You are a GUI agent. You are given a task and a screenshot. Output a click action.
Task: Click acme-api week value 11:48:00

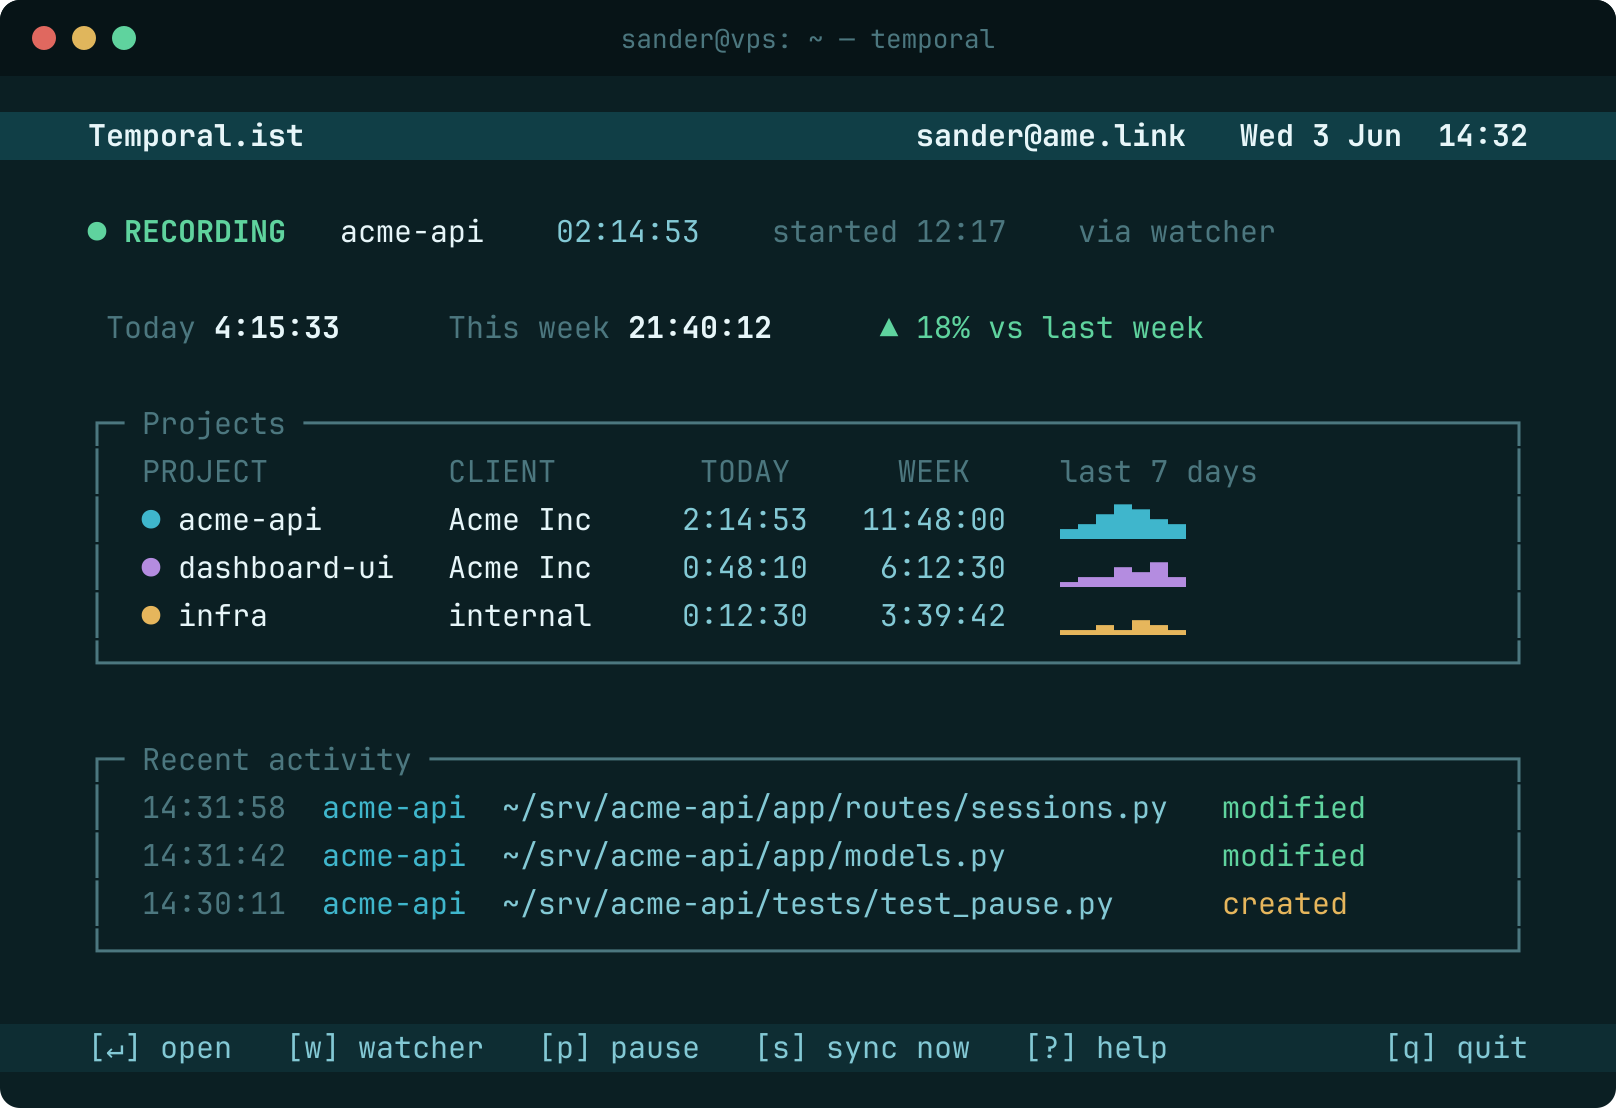[x=934, y=520]
